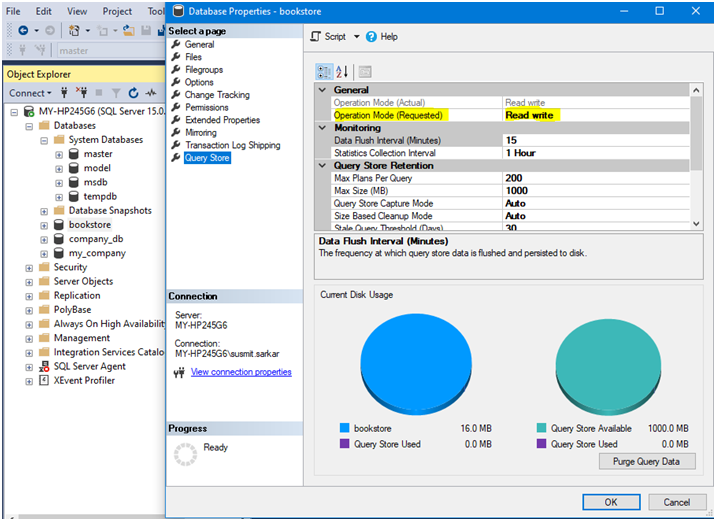This screenshot has height=521, width=716.
Task: Click the OK button
Action: (611, 502)
